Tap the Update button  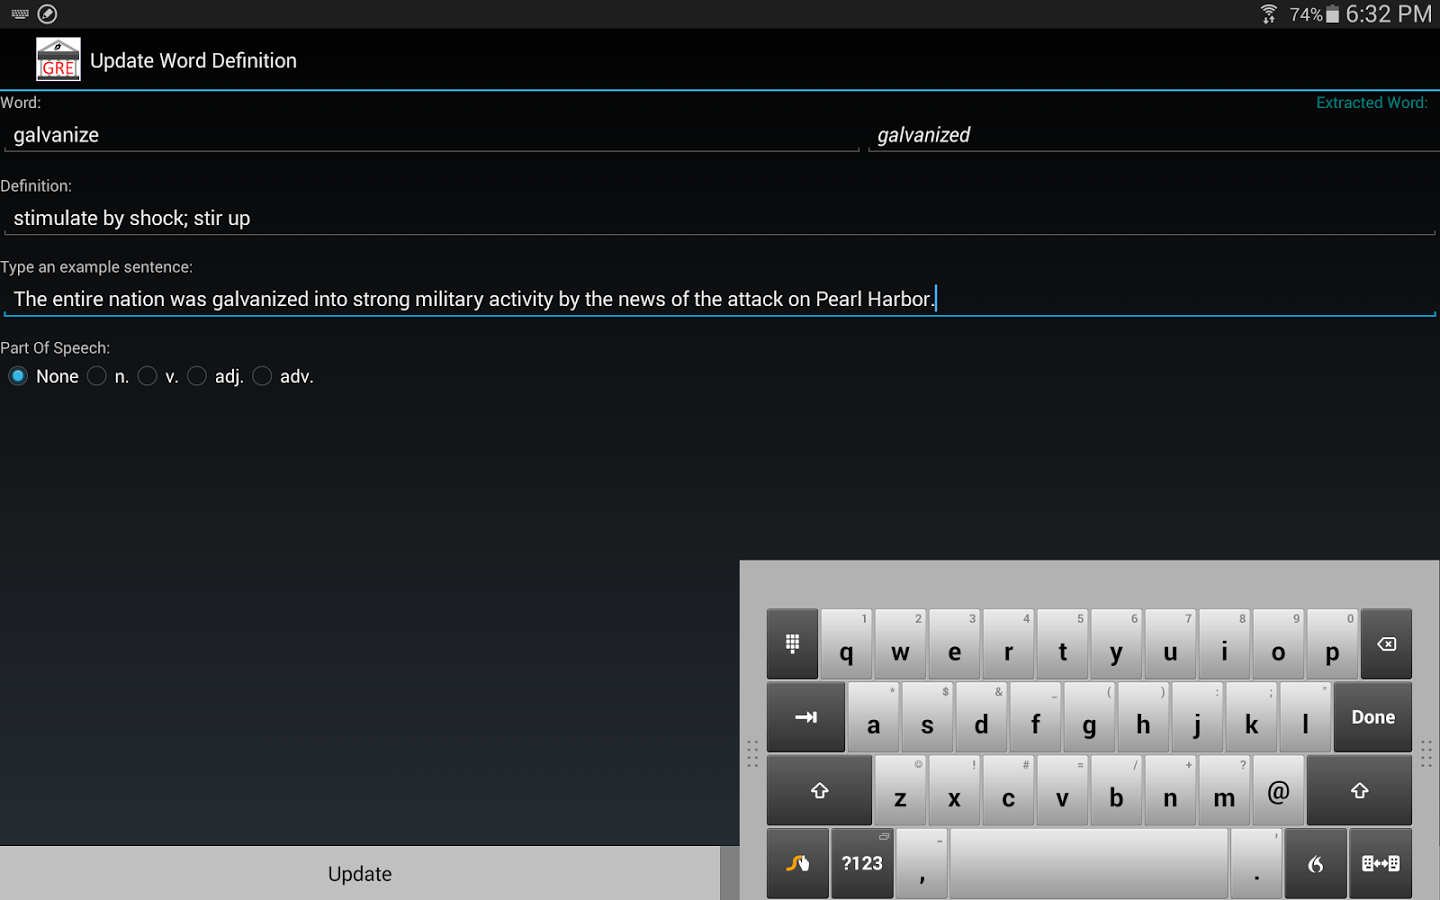(x=360, y=873)
